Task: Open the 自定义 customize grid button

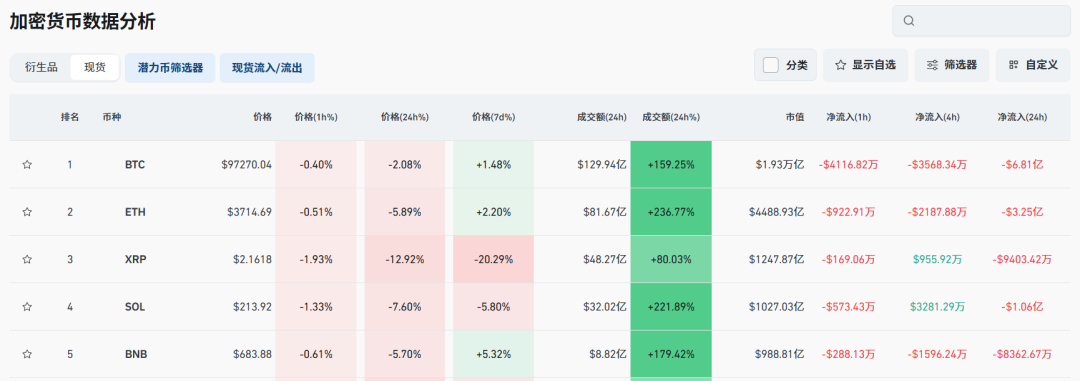Action: point(1032,65)
